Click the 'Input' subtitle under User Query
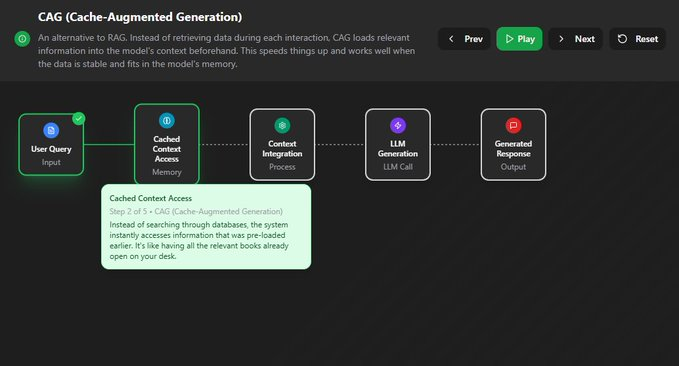679x366 pixels. tap(51, 162)
